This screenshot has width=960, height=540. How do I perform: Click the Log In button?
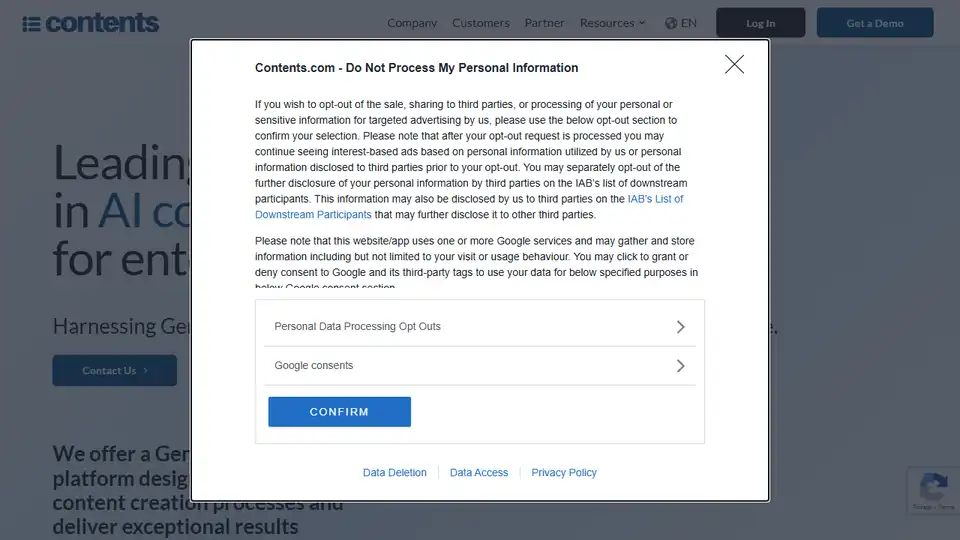click(x=760, y=23)
